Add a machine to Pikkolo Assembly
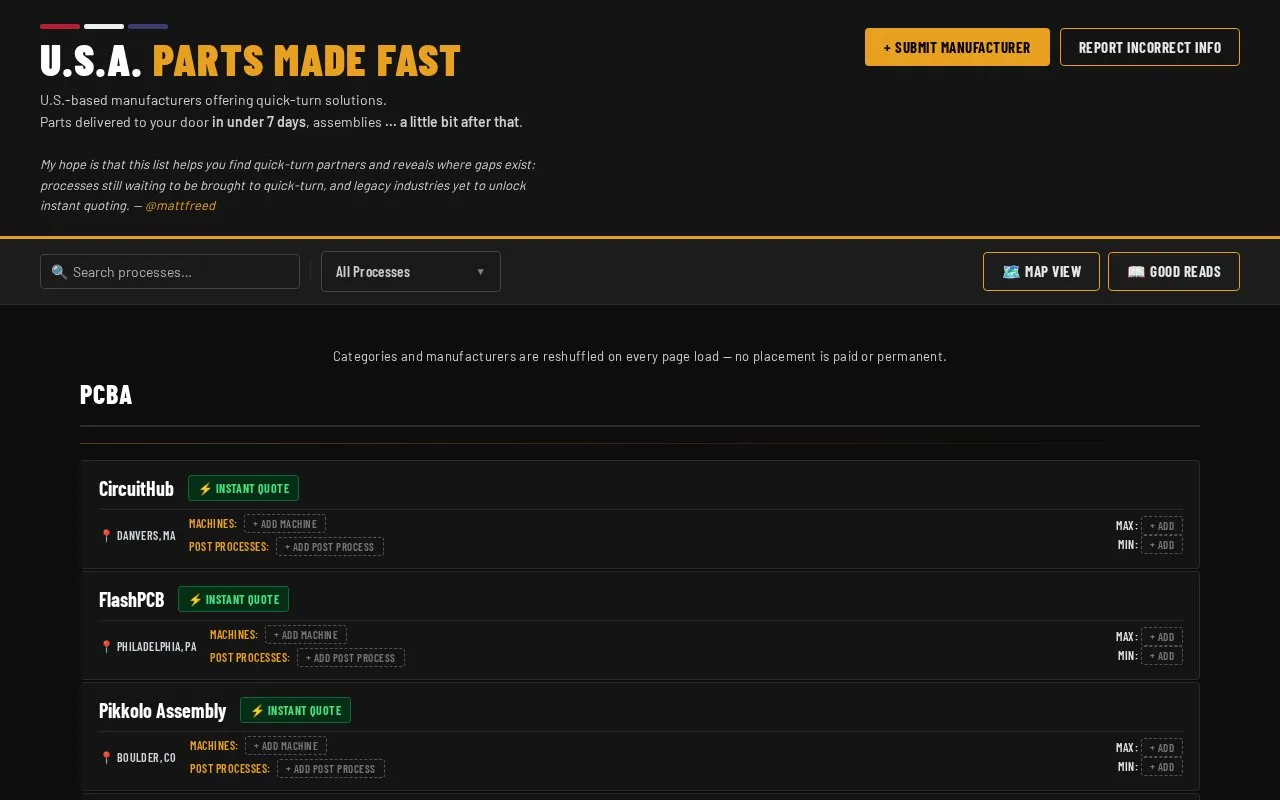1280x800 pixels. pyautogui.click(x=286, y=746)
